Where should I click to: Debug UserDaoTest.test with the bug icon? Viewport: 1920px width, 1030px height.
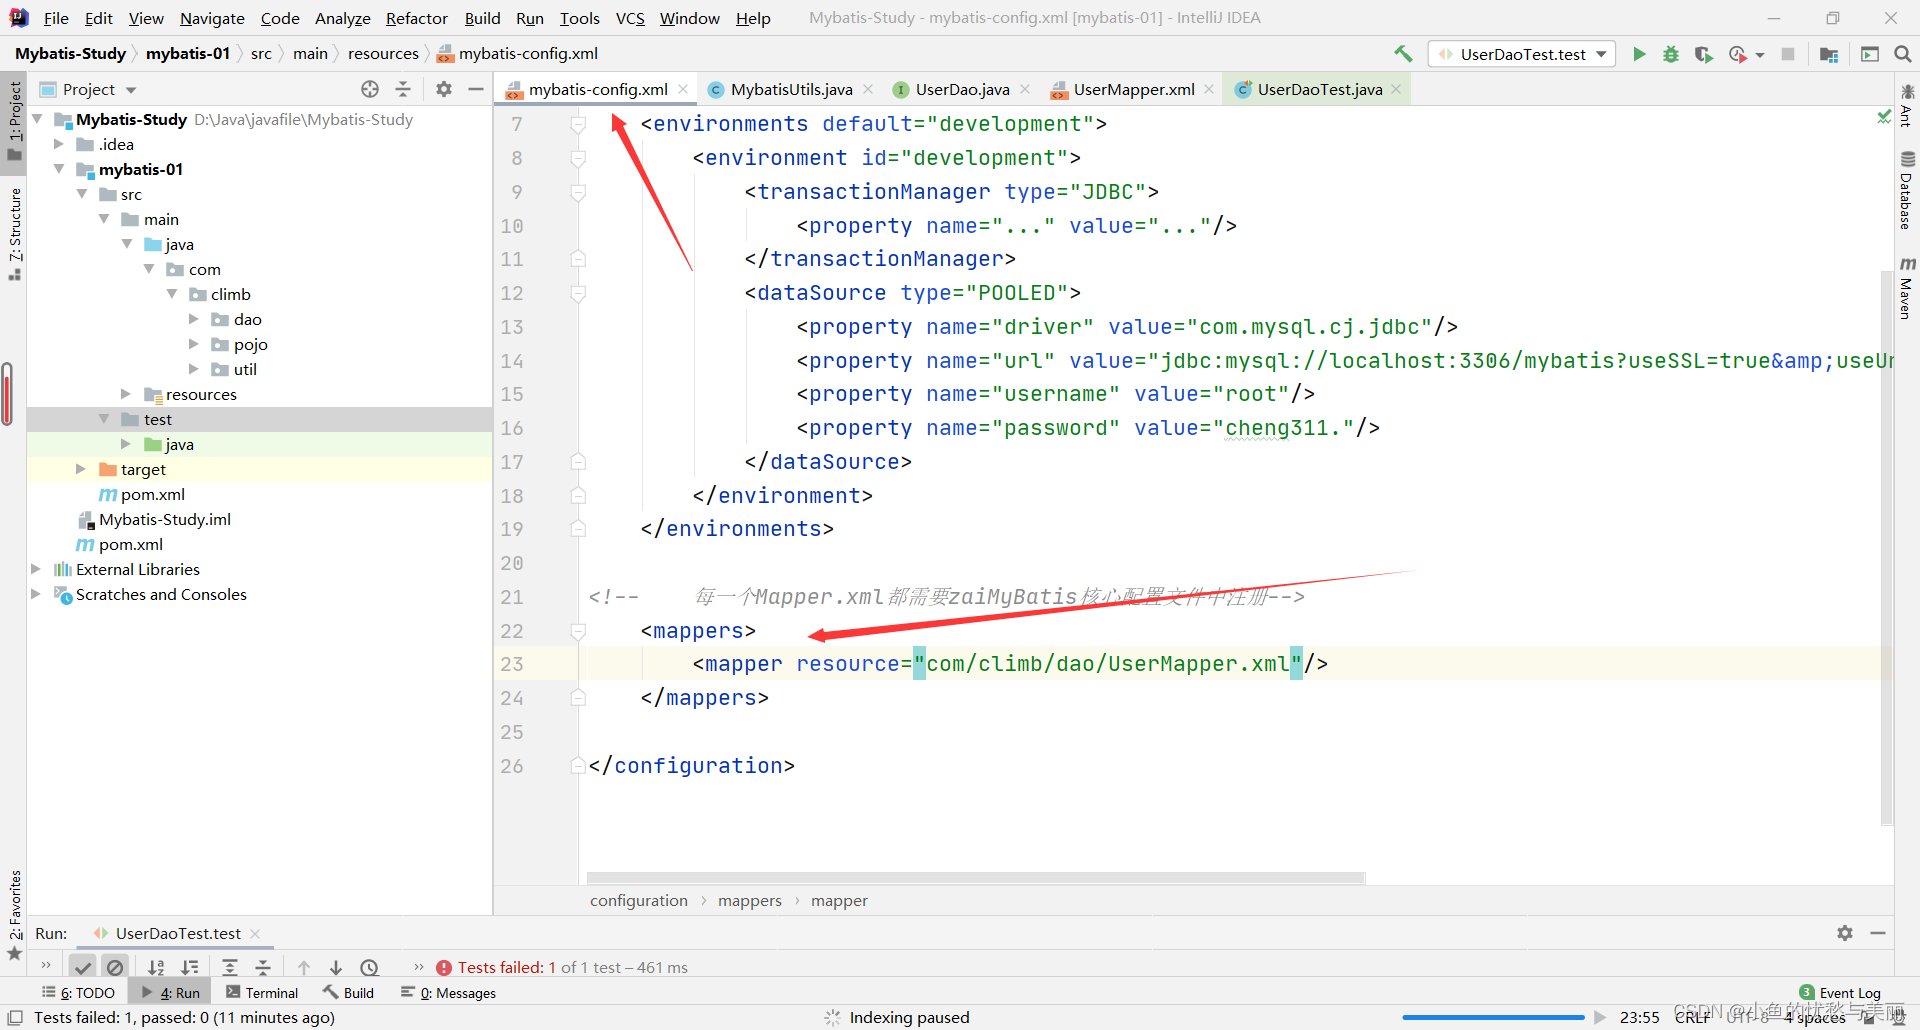pyautogui.click(x=1670, y=54)
